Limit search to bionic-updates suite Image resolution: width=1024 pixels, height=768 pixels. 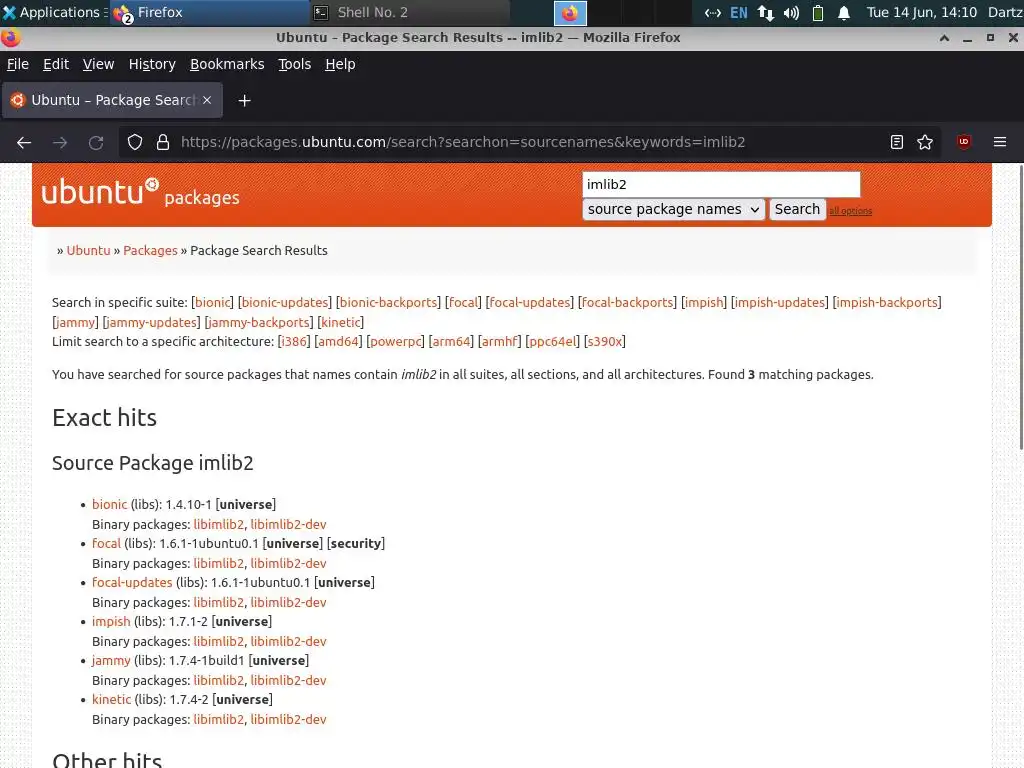285,303
